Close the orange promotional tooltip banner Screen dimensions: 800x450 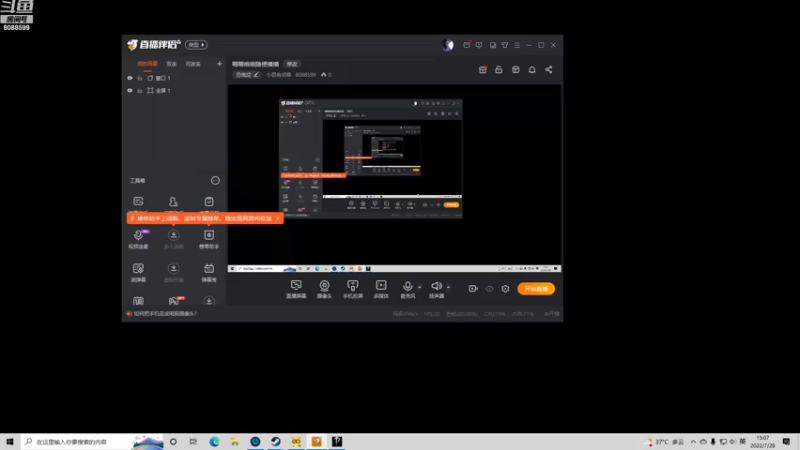pos(278,218)
